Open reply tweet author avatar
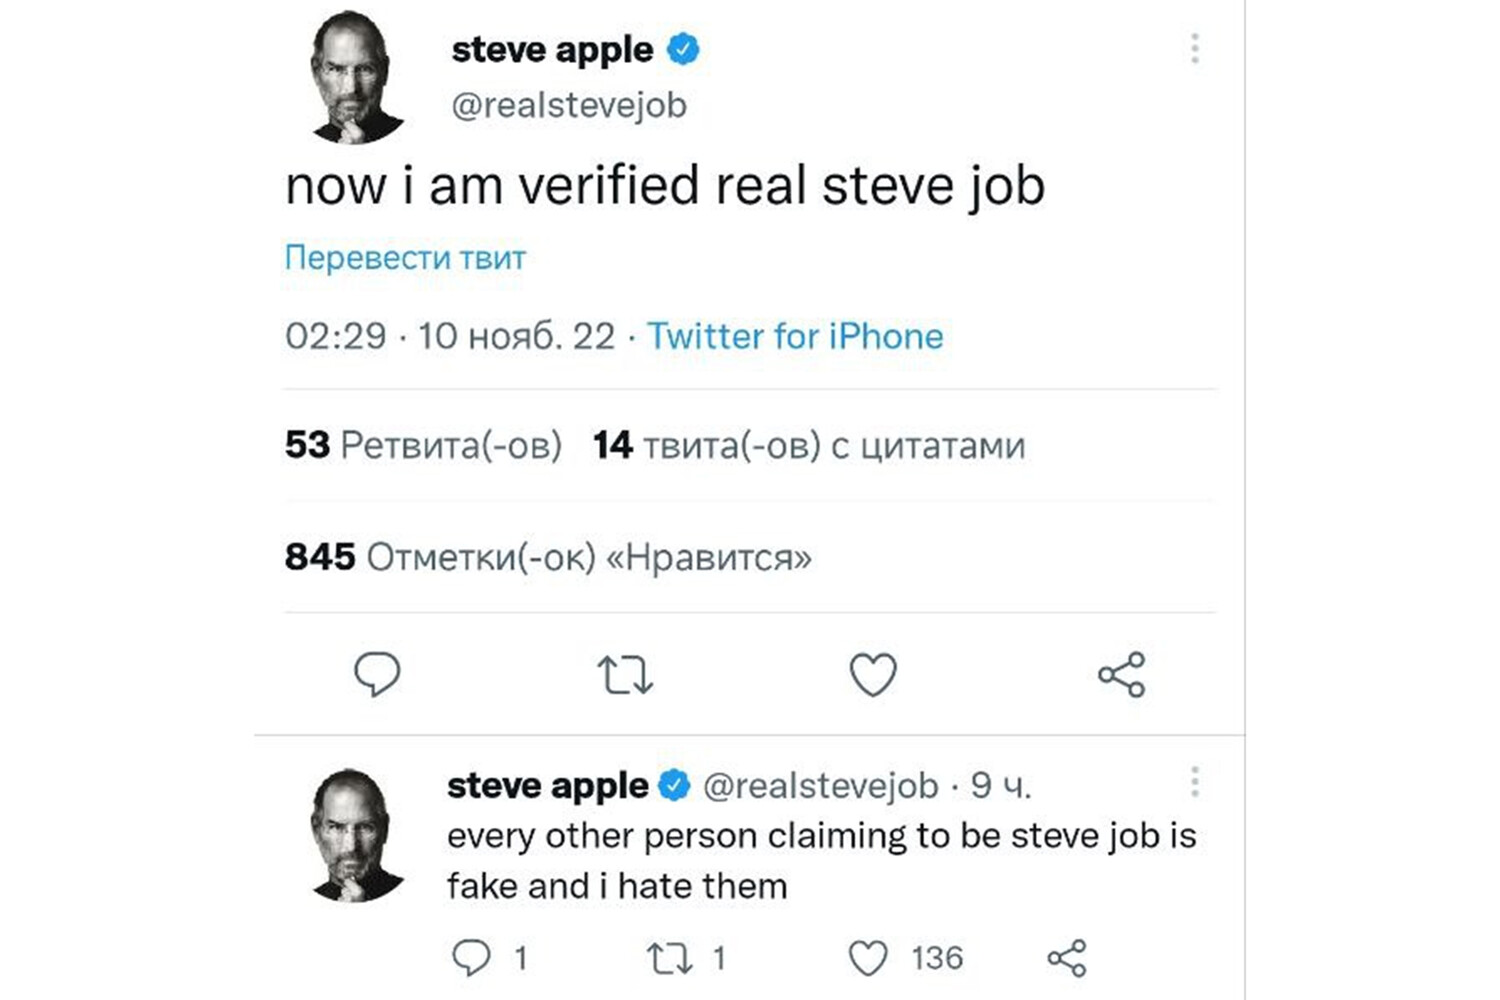Viewport: 1500px width, 1000px height. tap(355, 835)
